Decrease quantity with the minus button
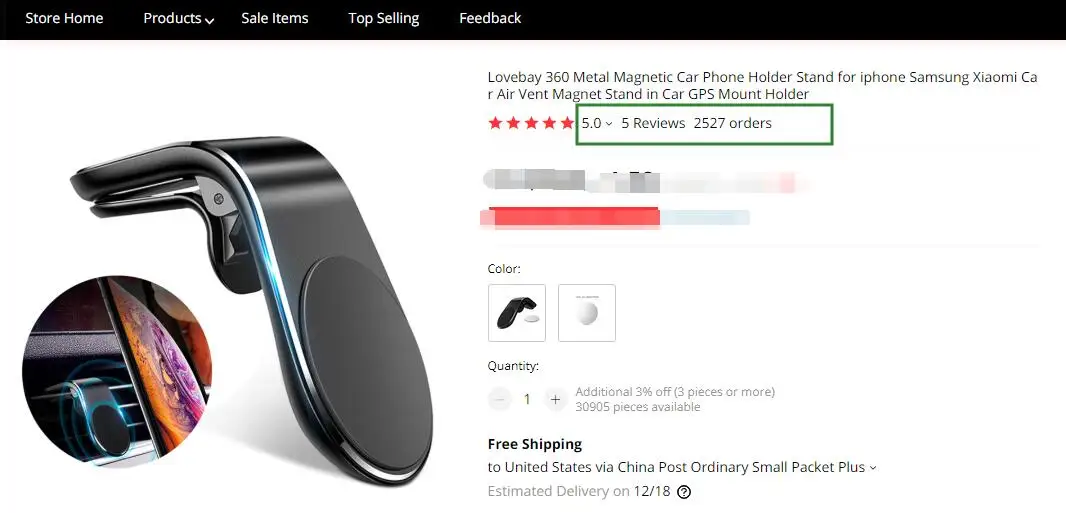The width and height of the screenshot is (1066, 513). click(x=499, y=400)
